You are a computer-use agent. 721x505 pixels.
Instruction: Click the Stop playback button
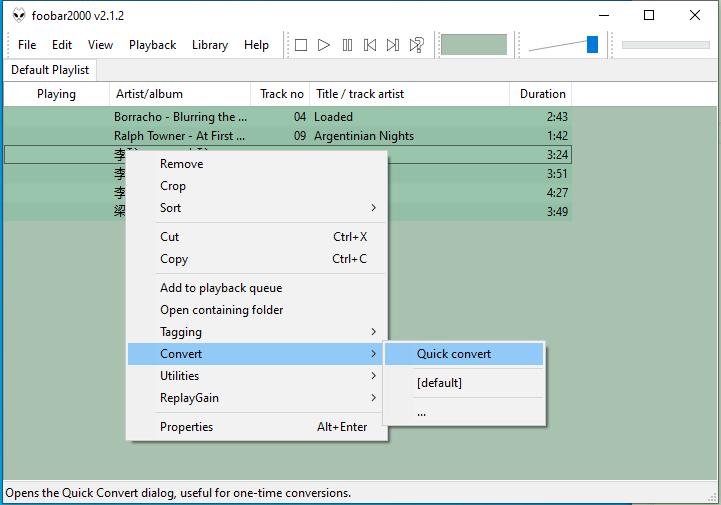click(x=300, y=45)
